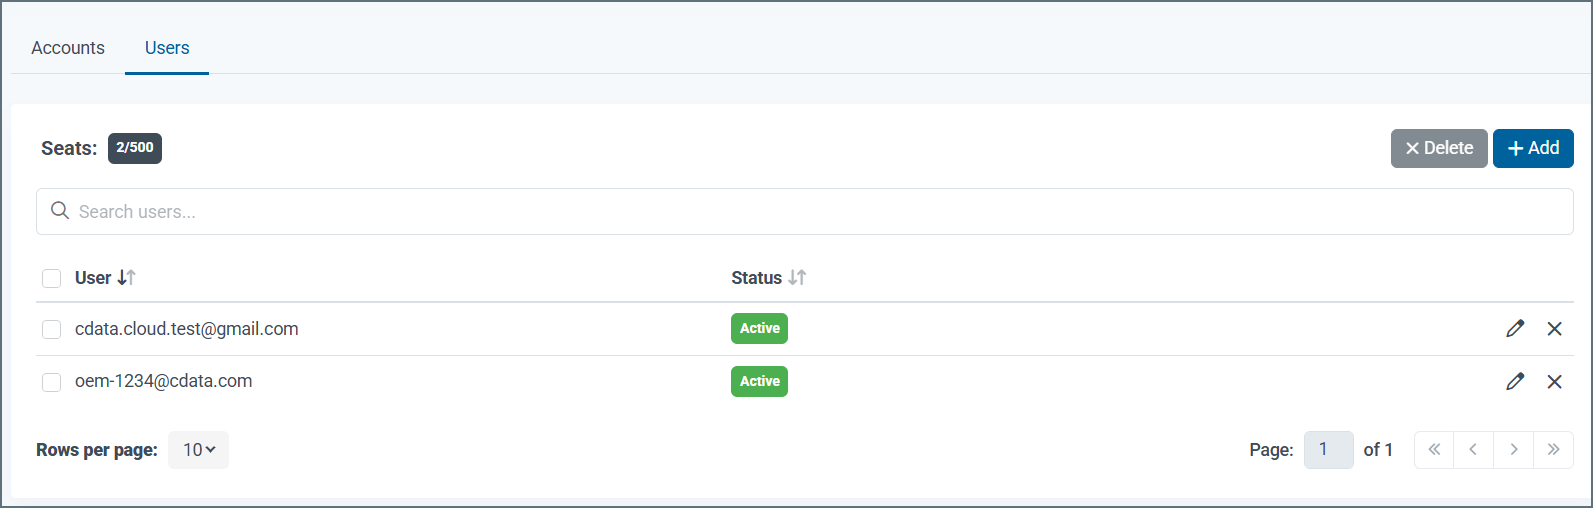The image size is (1593, 508).
Task: Click the X icon for oem-1234@cdata.com
Action: [x=1554, y=381]
